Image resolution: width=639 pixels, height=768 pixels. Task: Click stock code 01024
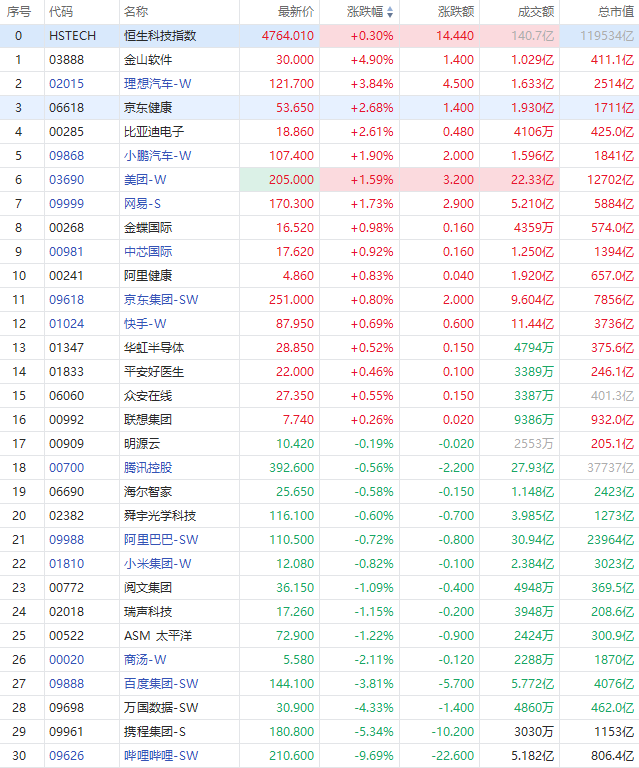(x=67, y=324)
